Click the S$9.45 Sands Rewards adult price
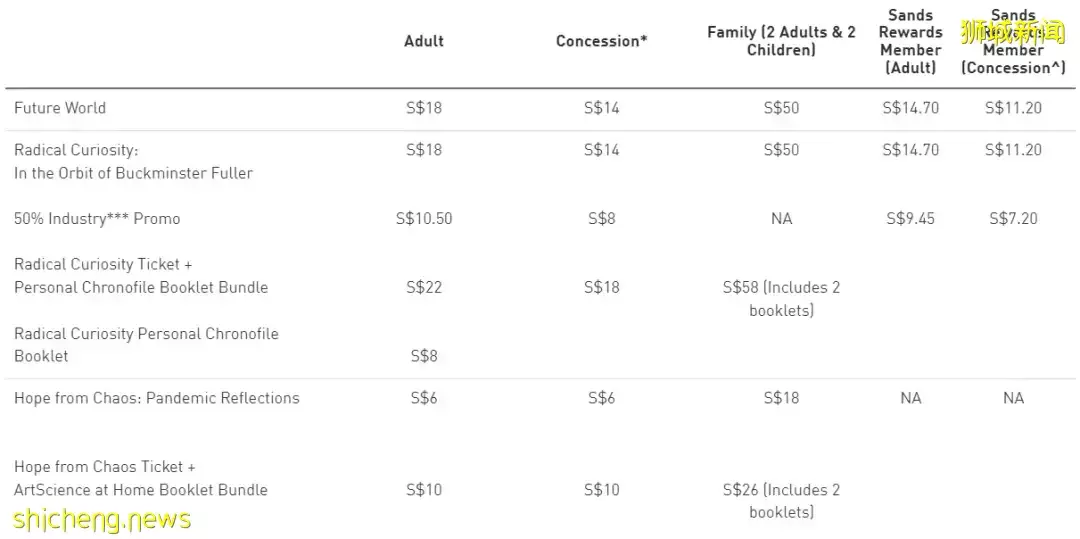The image size is (1080, 539). (910, 218)
